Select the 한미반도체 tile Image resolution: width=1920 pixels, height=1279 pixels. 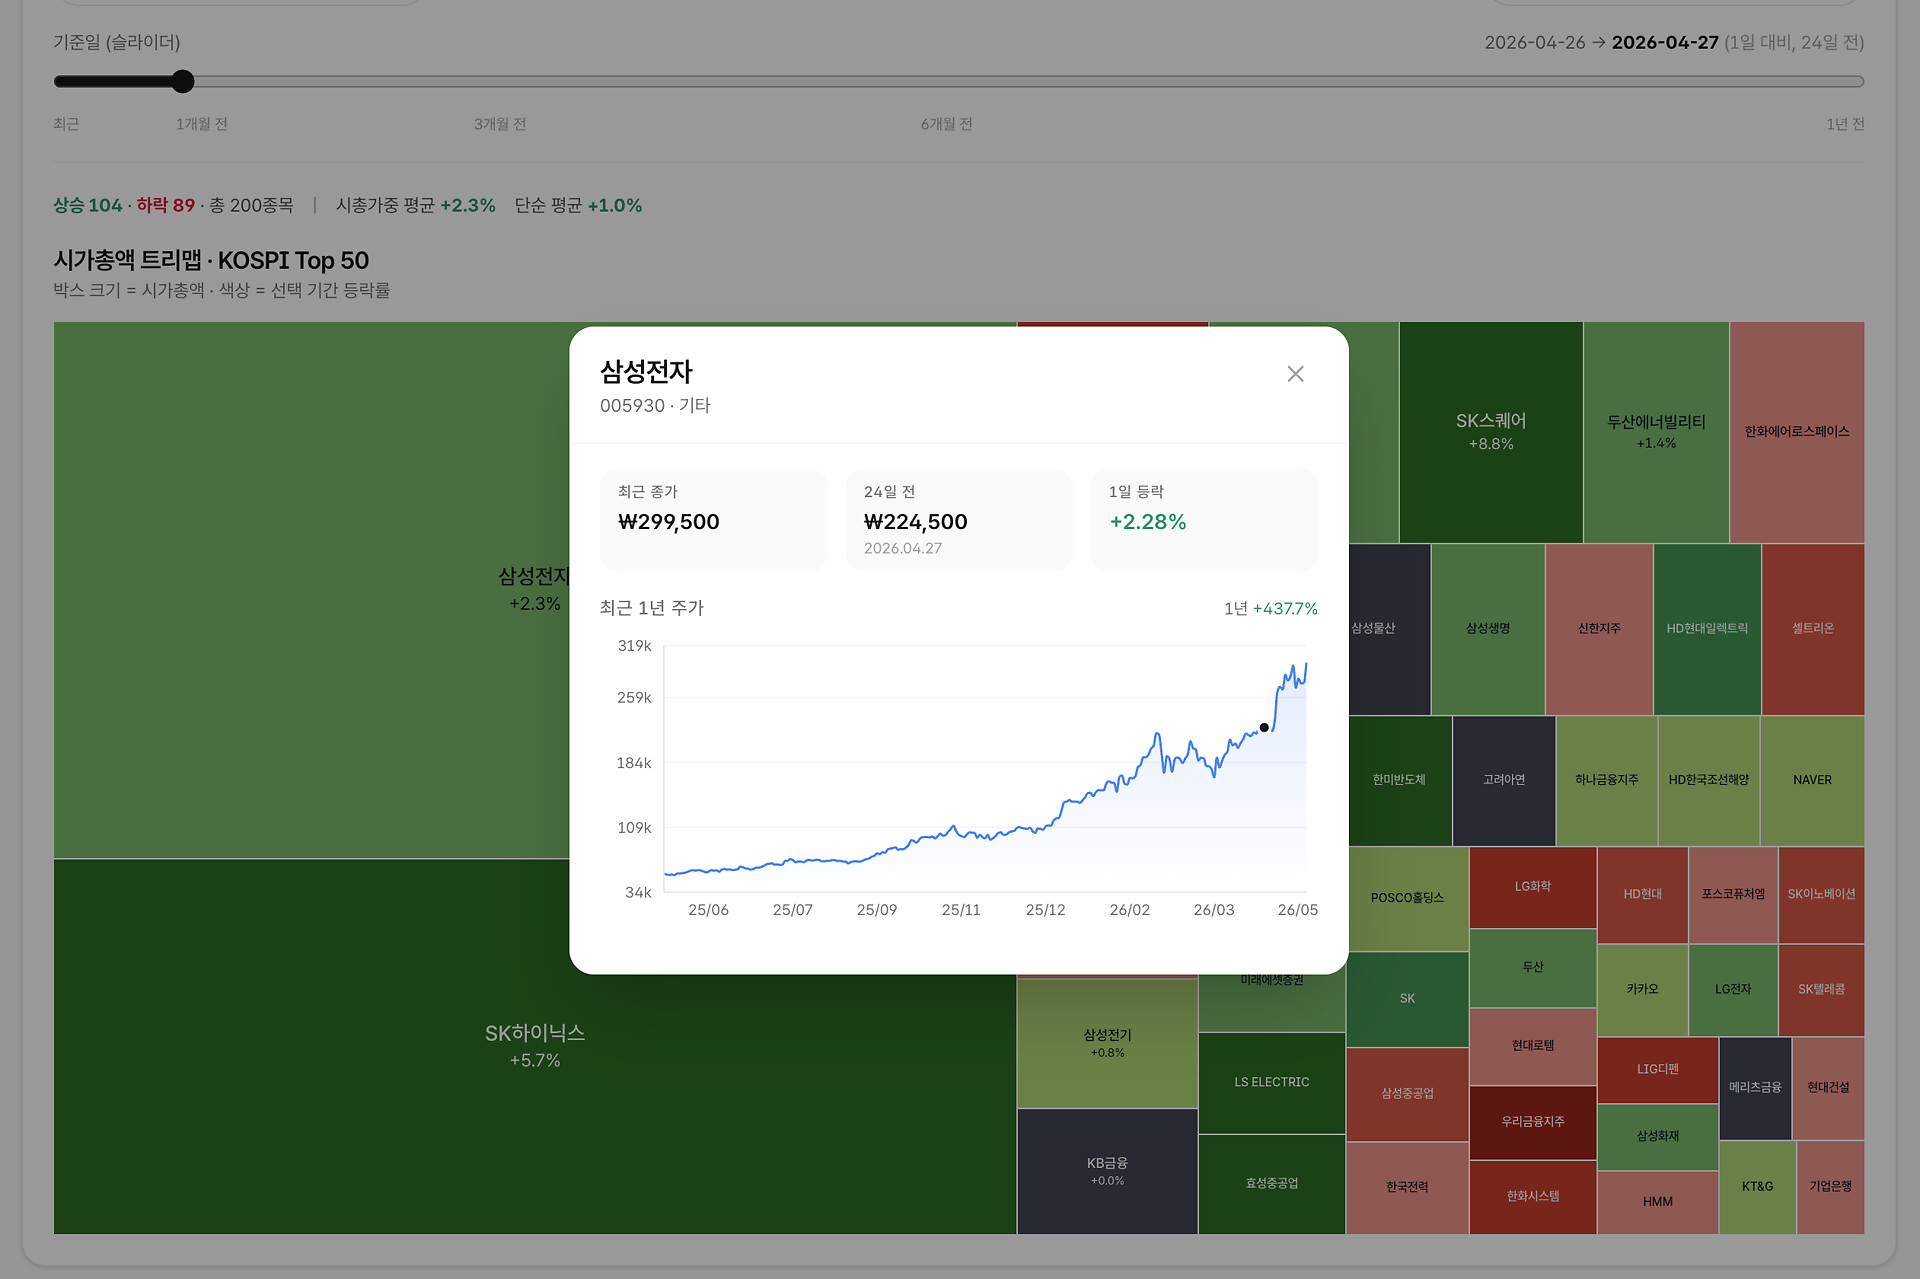1399,781
